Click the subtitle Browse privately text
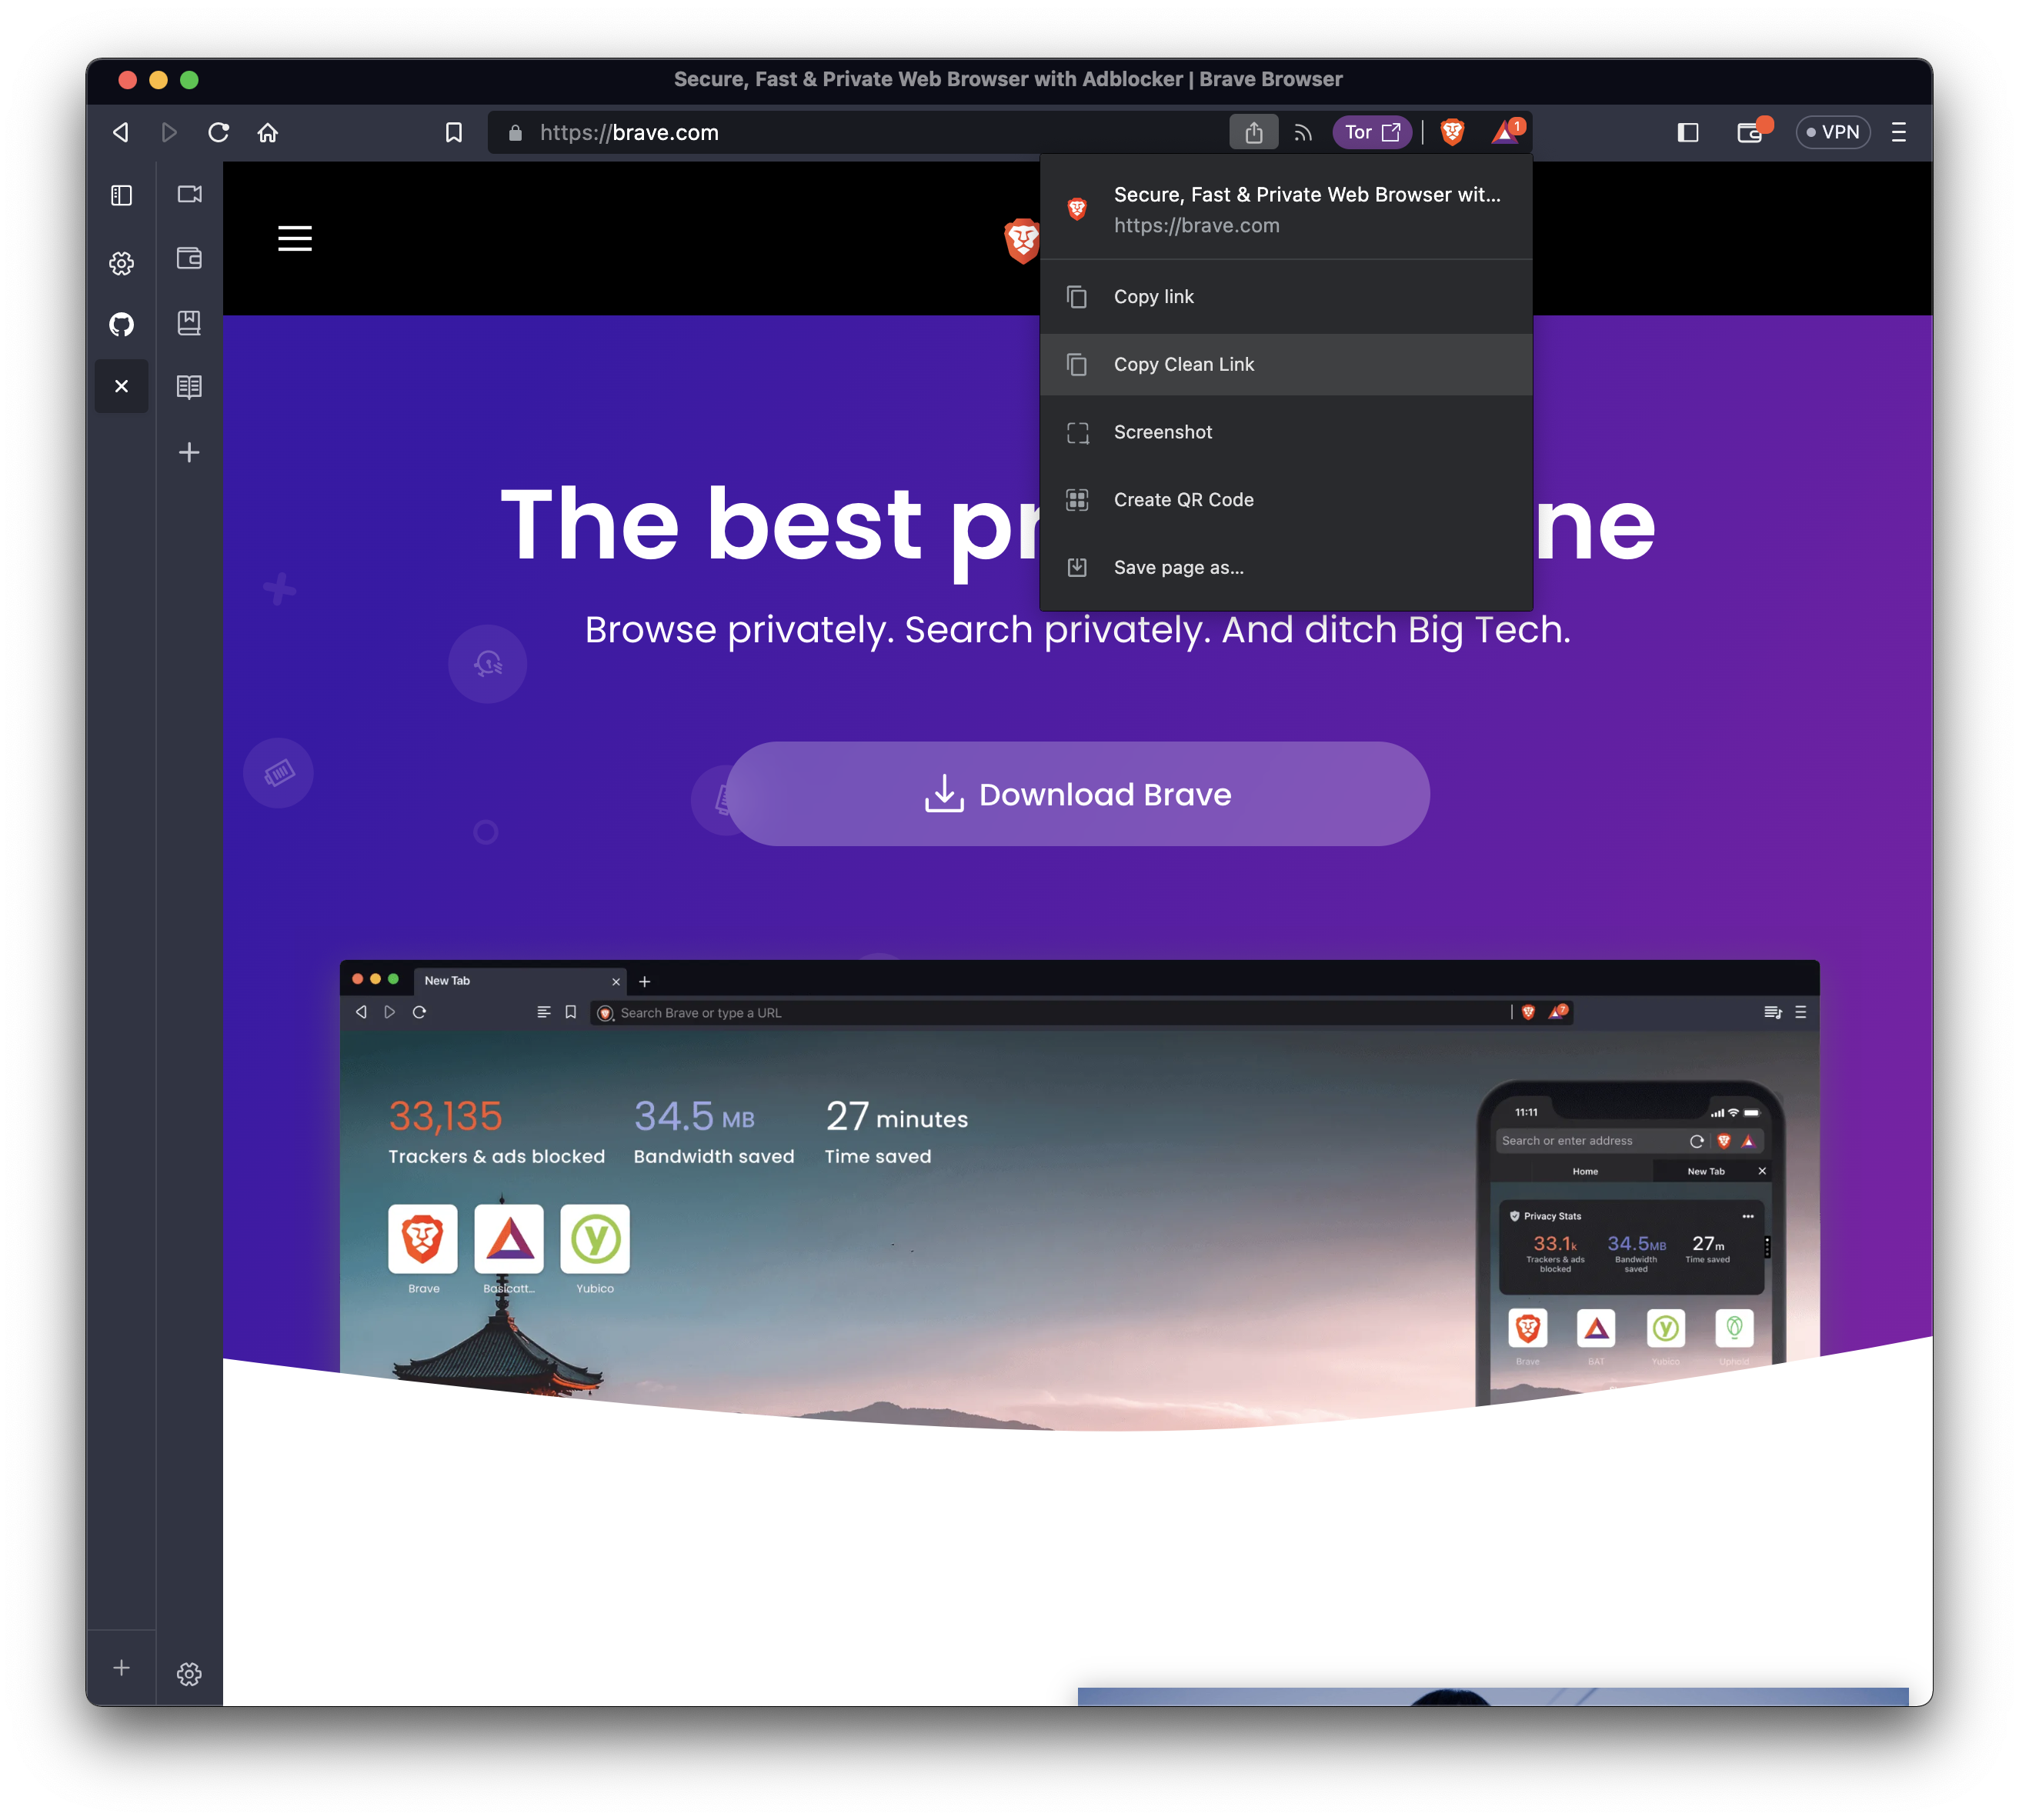This screenshot has height=1820, width=2019. (1077, 630)
